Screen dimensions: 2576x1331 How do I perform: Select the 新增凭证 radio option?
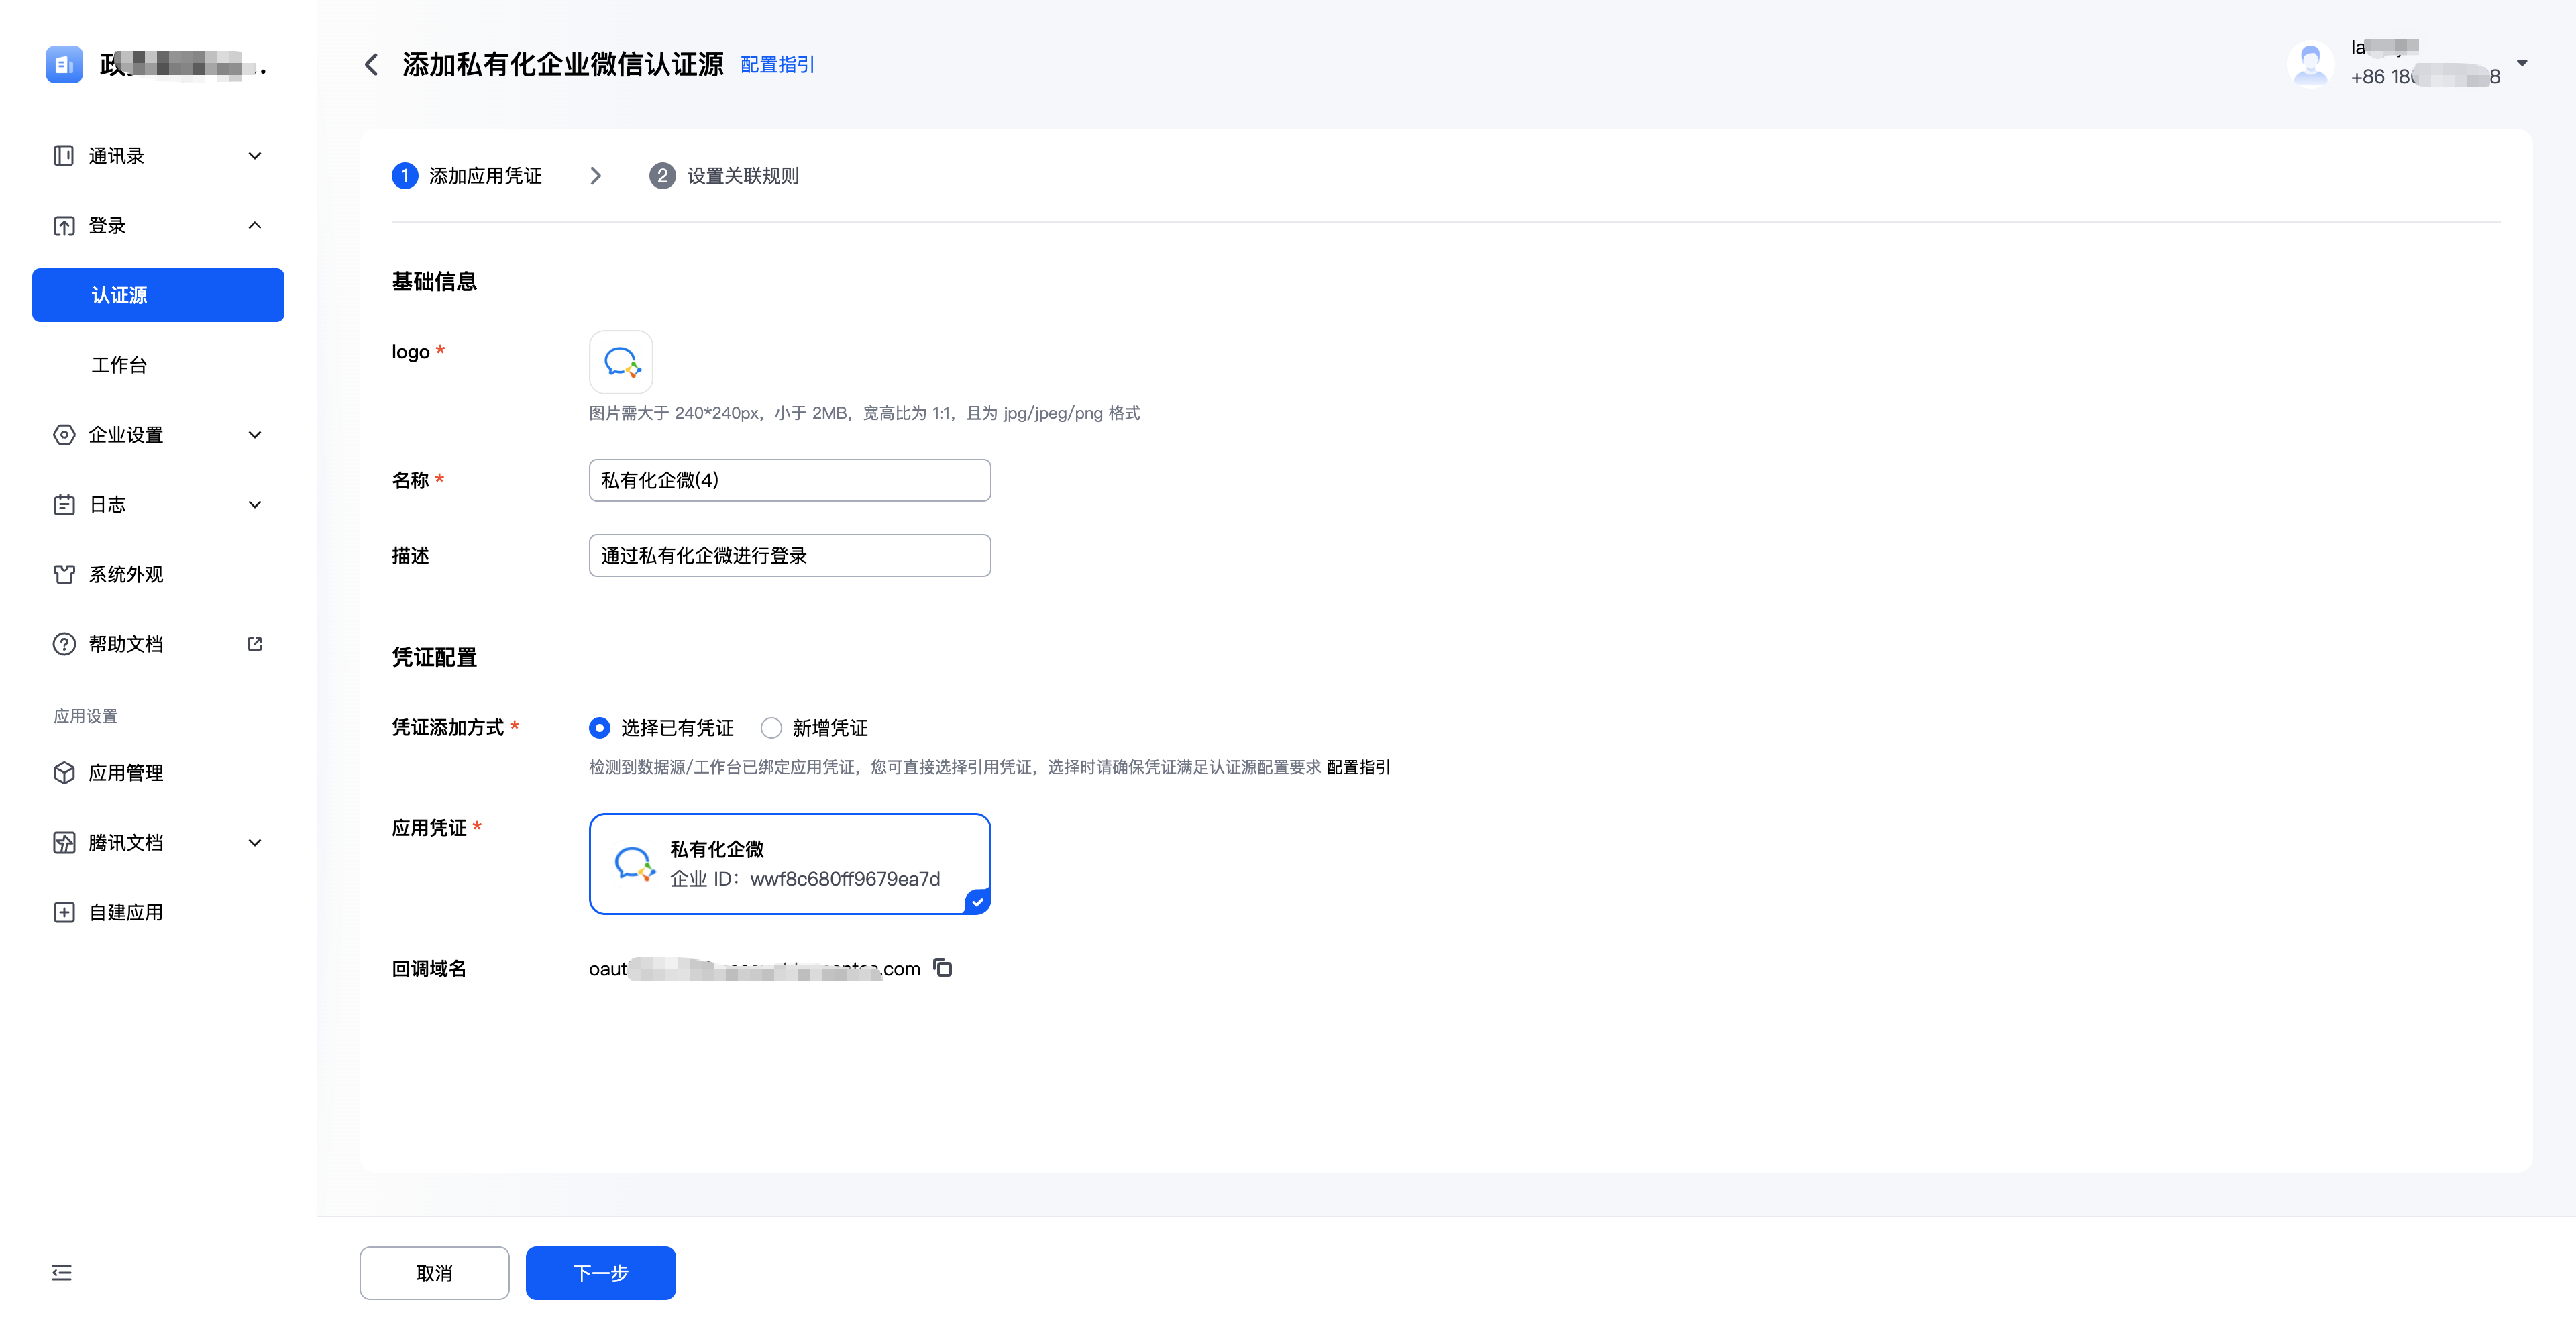[771, 728]
